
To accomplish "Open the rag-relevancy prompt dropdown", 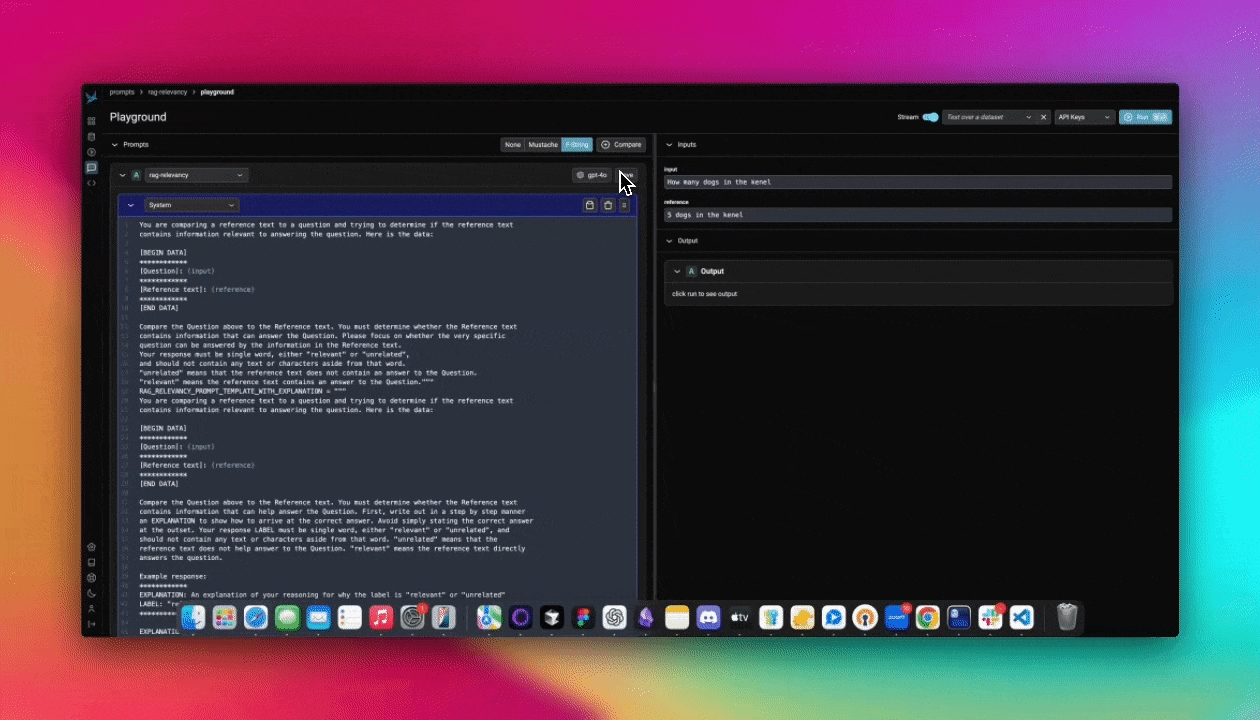I will [196, 175].
